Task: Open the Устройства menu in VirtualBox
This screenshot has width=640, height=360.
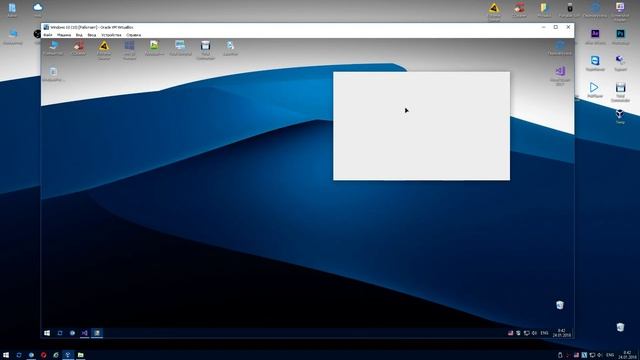Action: [111, 35]
